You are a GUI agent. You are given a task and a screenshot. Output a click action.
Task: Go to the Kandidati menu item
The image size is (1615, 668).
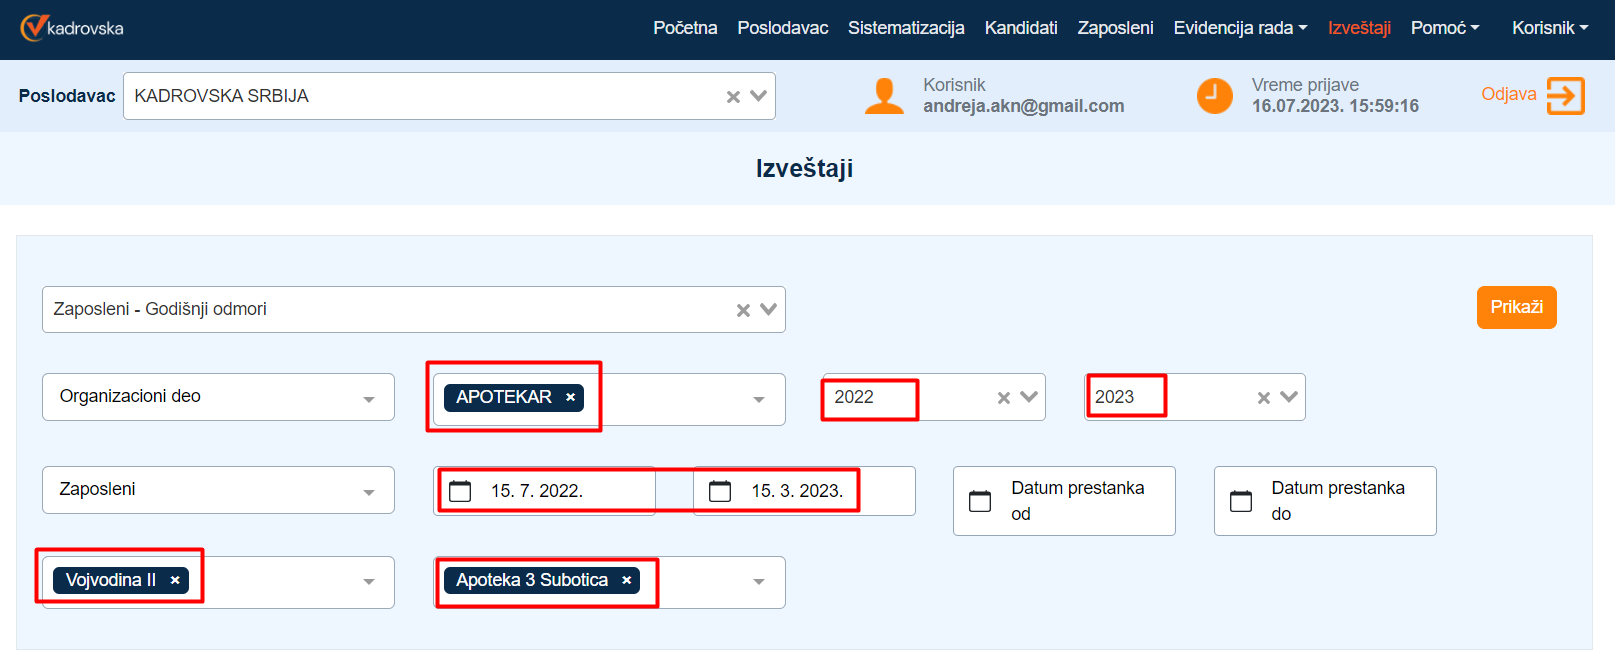point(1020,28)
